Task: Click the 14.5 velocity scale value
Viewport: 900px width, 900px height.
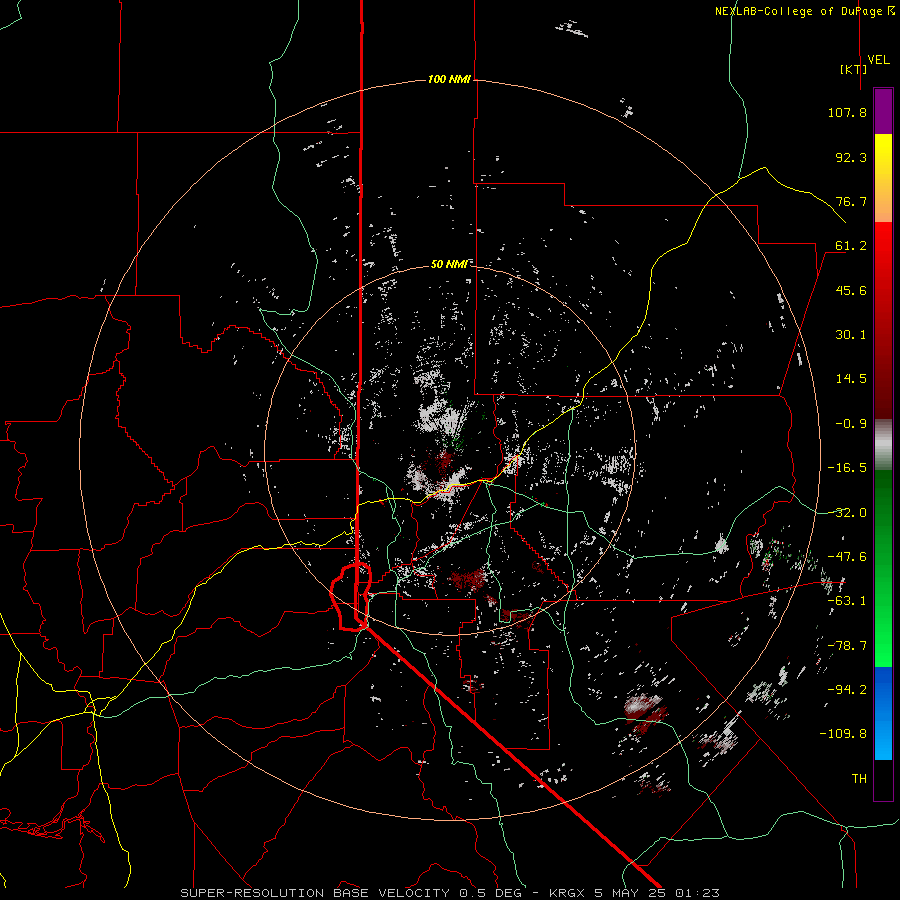Action: (x=851, y=379)
